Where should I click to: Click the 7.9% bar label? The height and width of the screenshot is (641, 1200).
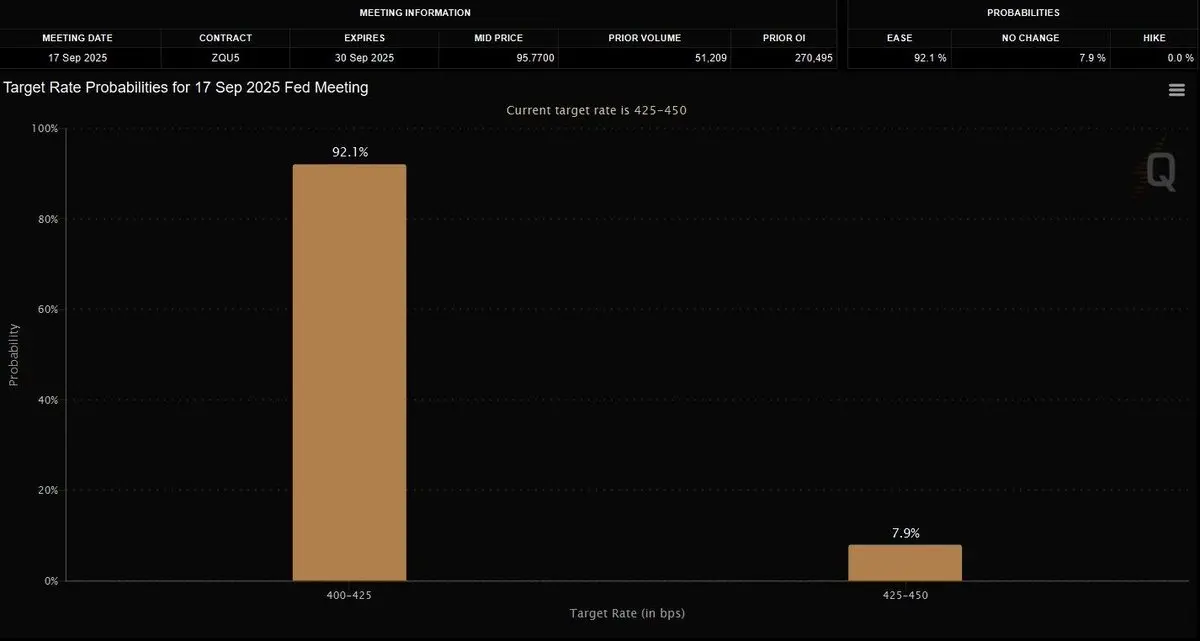pos(905,533)
